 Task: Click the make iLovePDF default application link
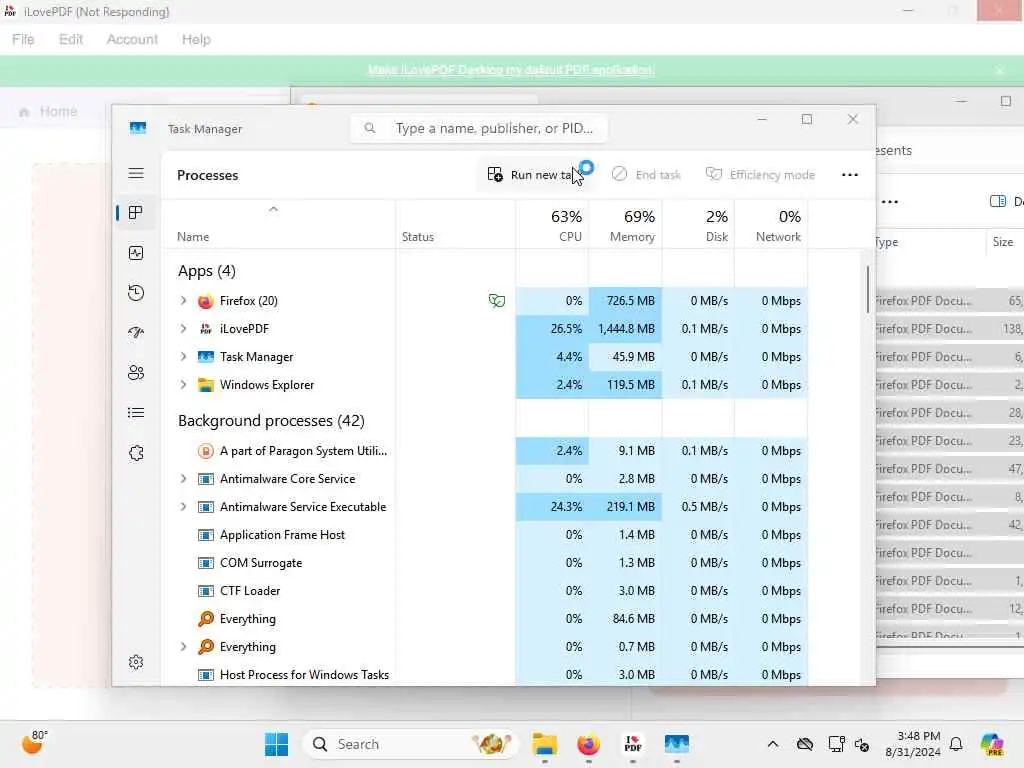pos(511,70)
